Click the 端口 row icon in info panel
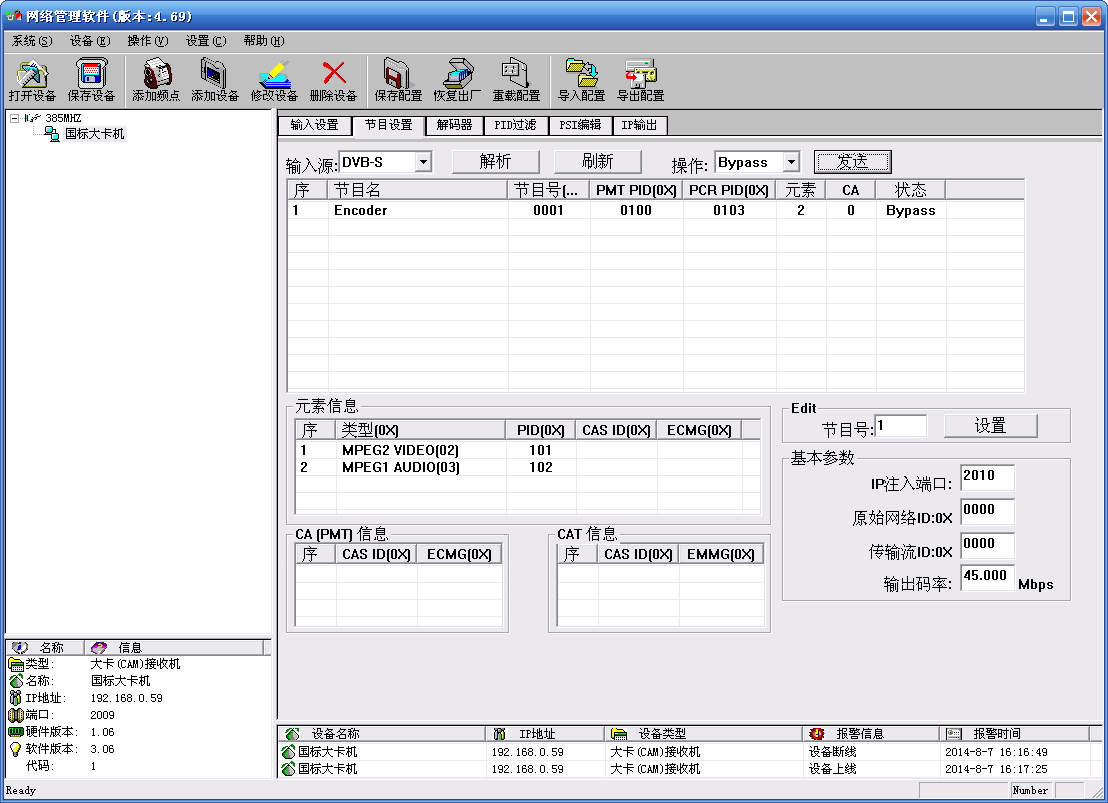The height and width of the screenshot is (803, 1108). pos(16,715)
